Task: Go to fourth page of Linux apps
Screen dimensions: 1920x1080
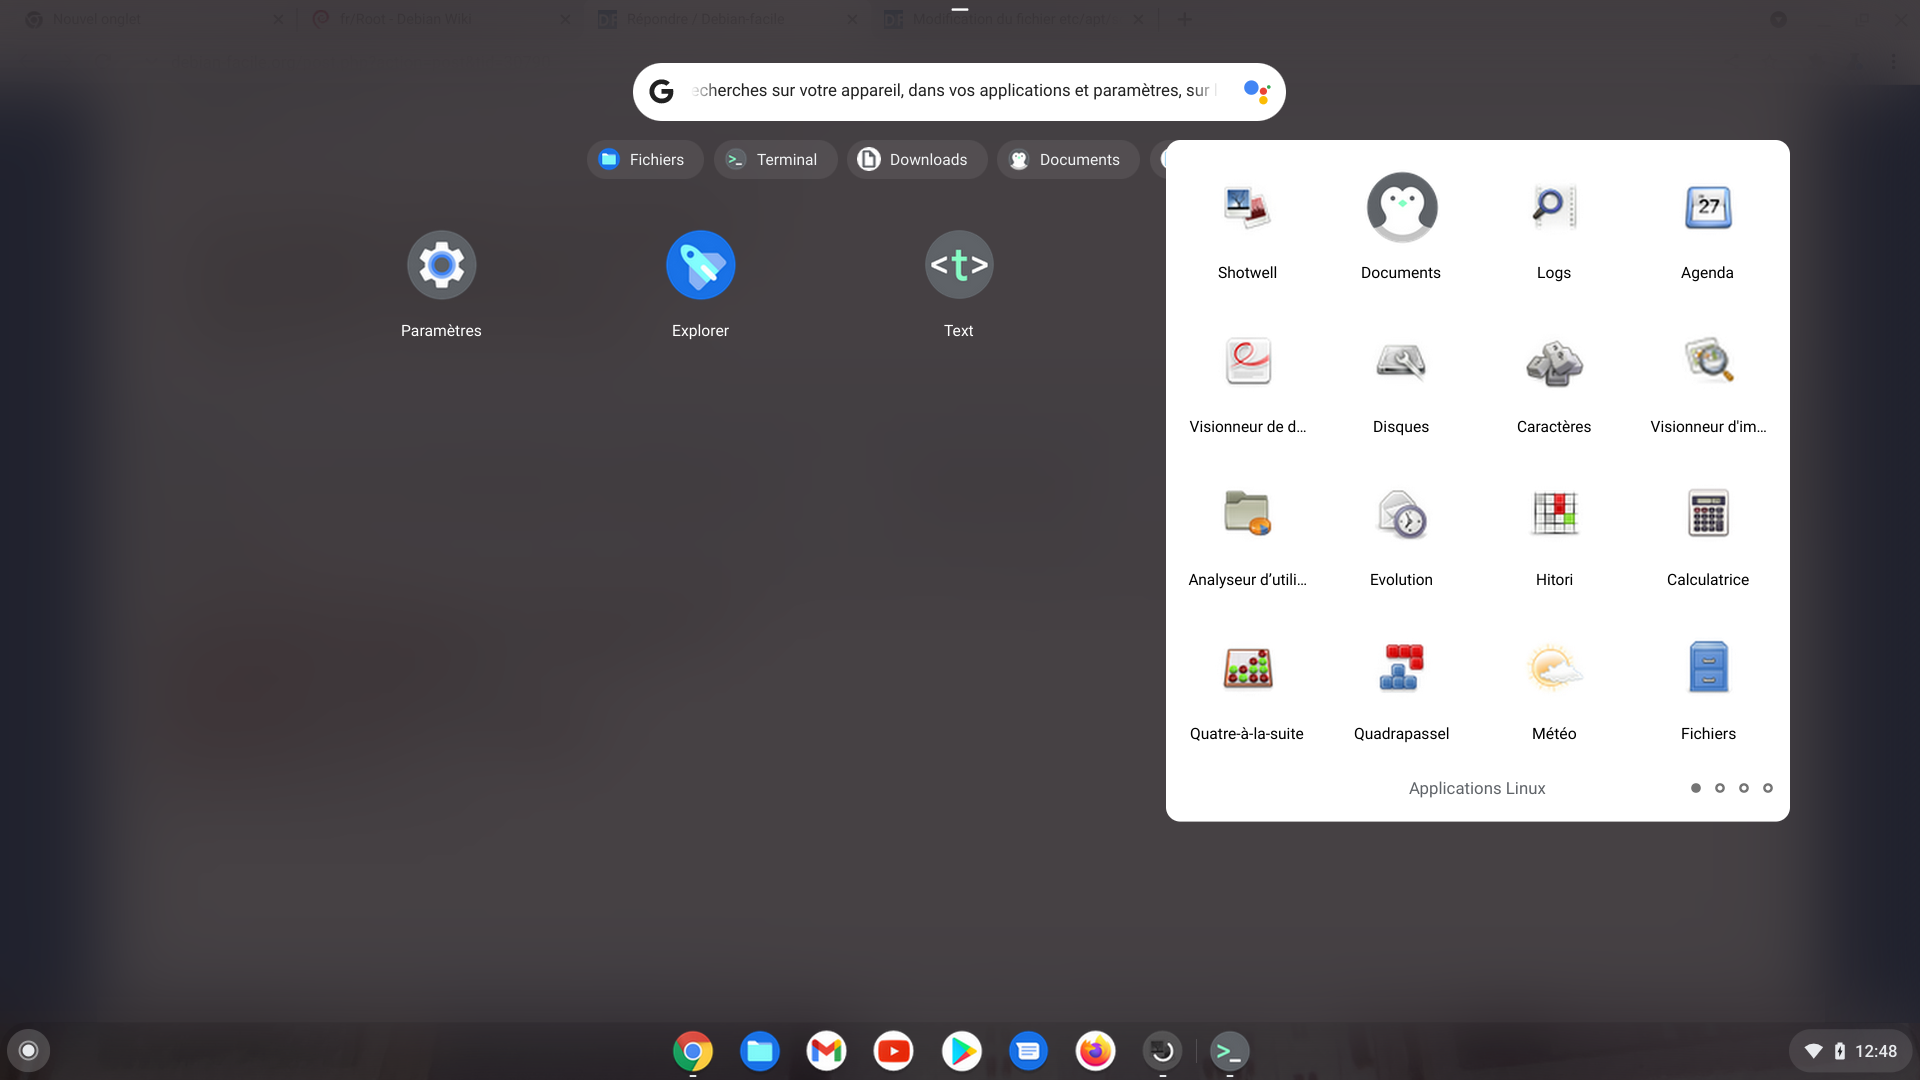Action: [1768, 788]
